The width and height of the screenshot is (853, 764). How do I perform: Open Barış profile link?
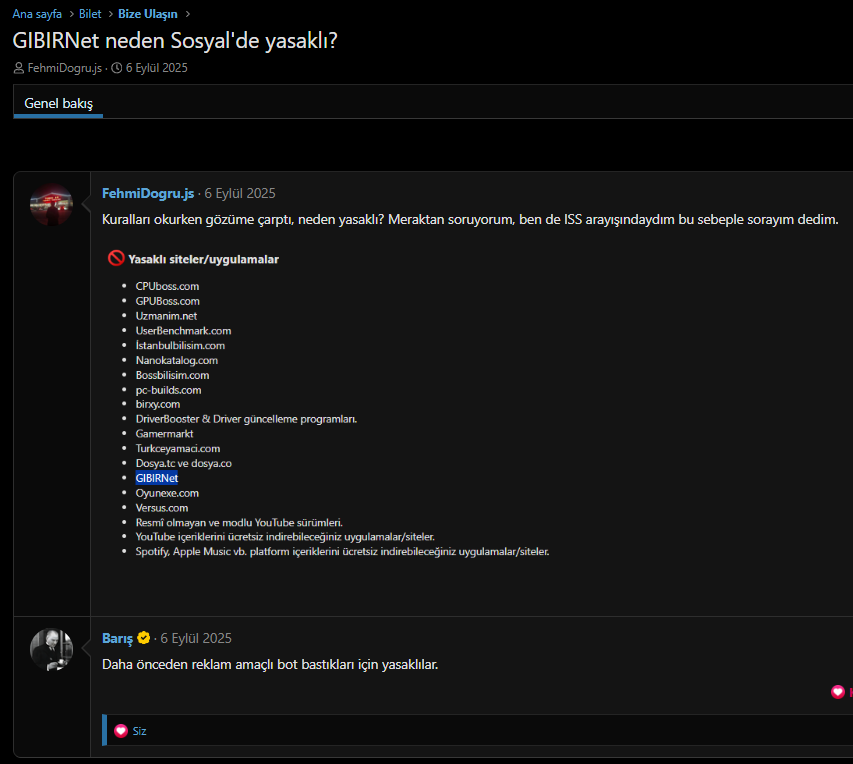click(118, 638)
